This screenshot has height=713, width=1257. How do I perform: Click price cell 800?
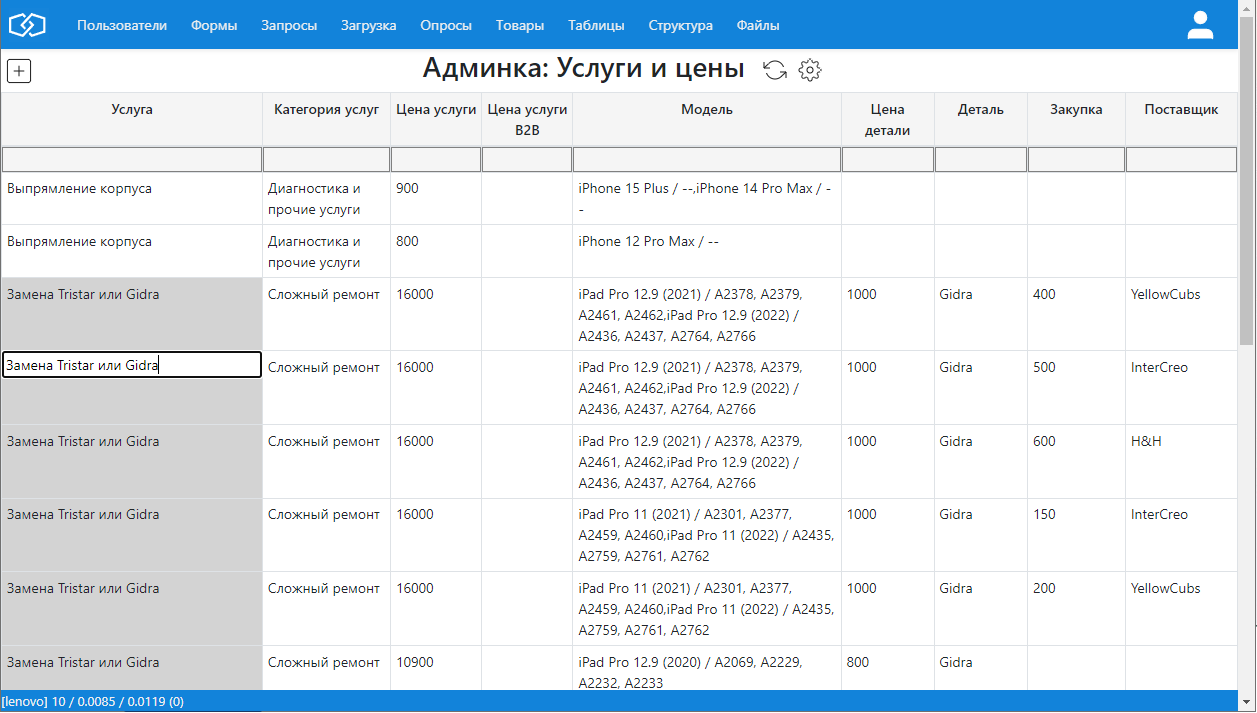436,251
